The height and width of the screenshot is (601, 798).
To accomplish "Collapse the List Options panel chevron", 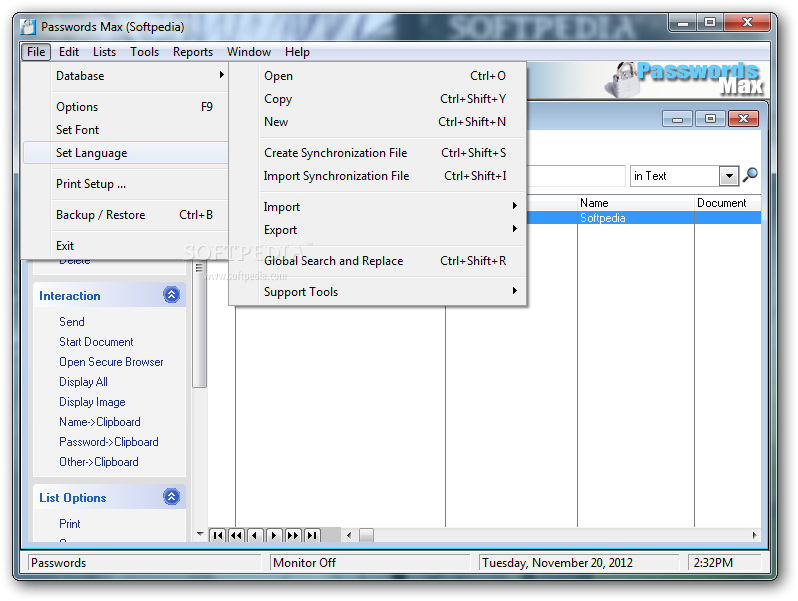I will click(x=172, y=496).
